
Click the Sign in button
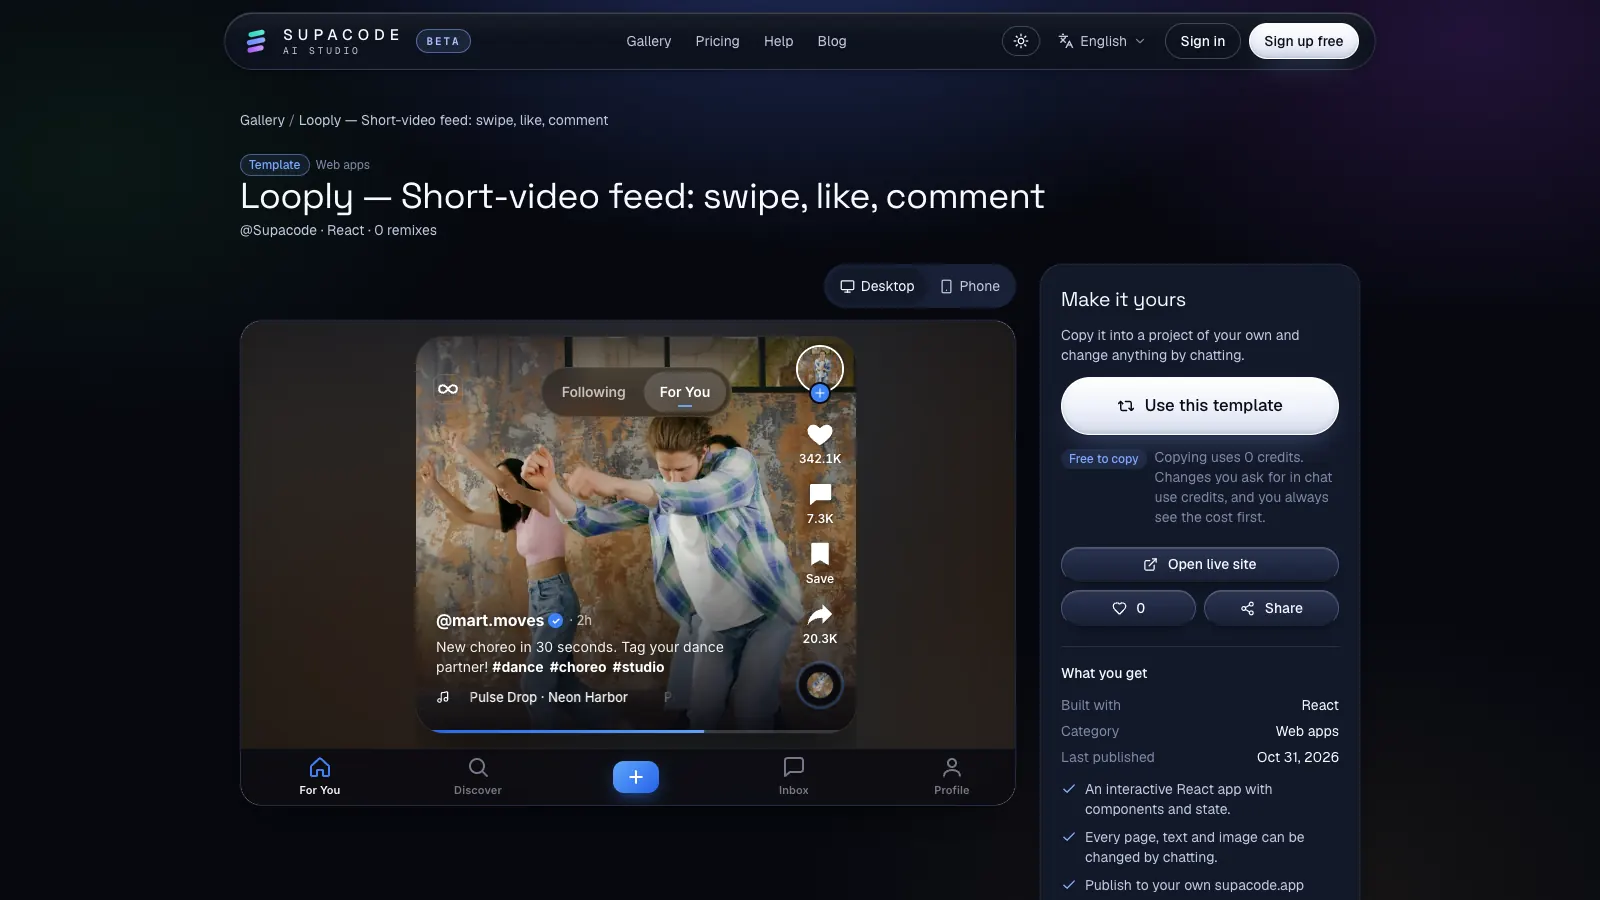1203,41
